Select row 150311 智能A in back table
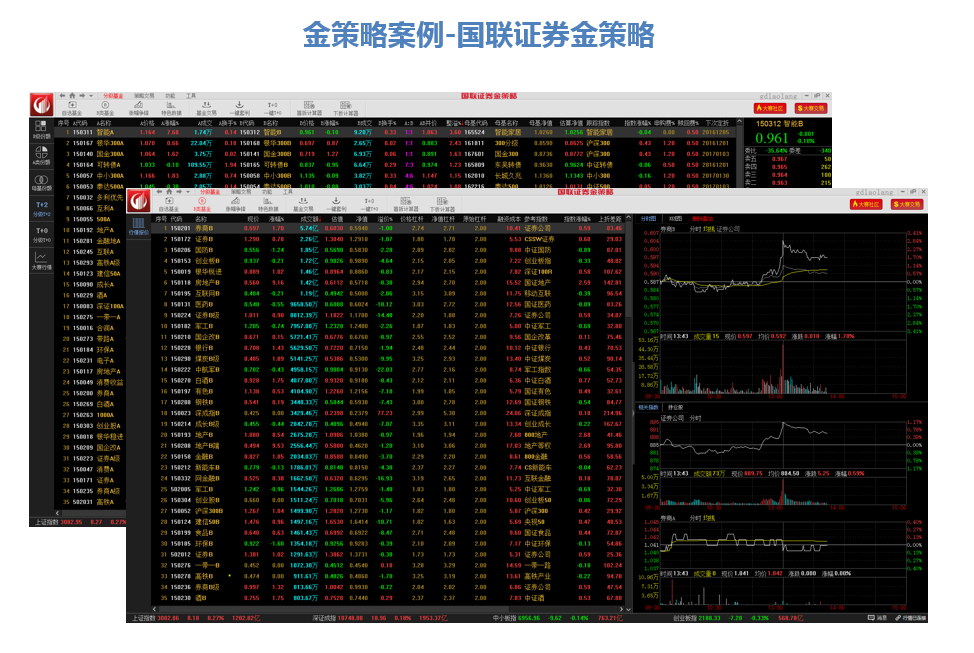The width and height of the screenshot is (974, 653). click(x=396, y=132)
